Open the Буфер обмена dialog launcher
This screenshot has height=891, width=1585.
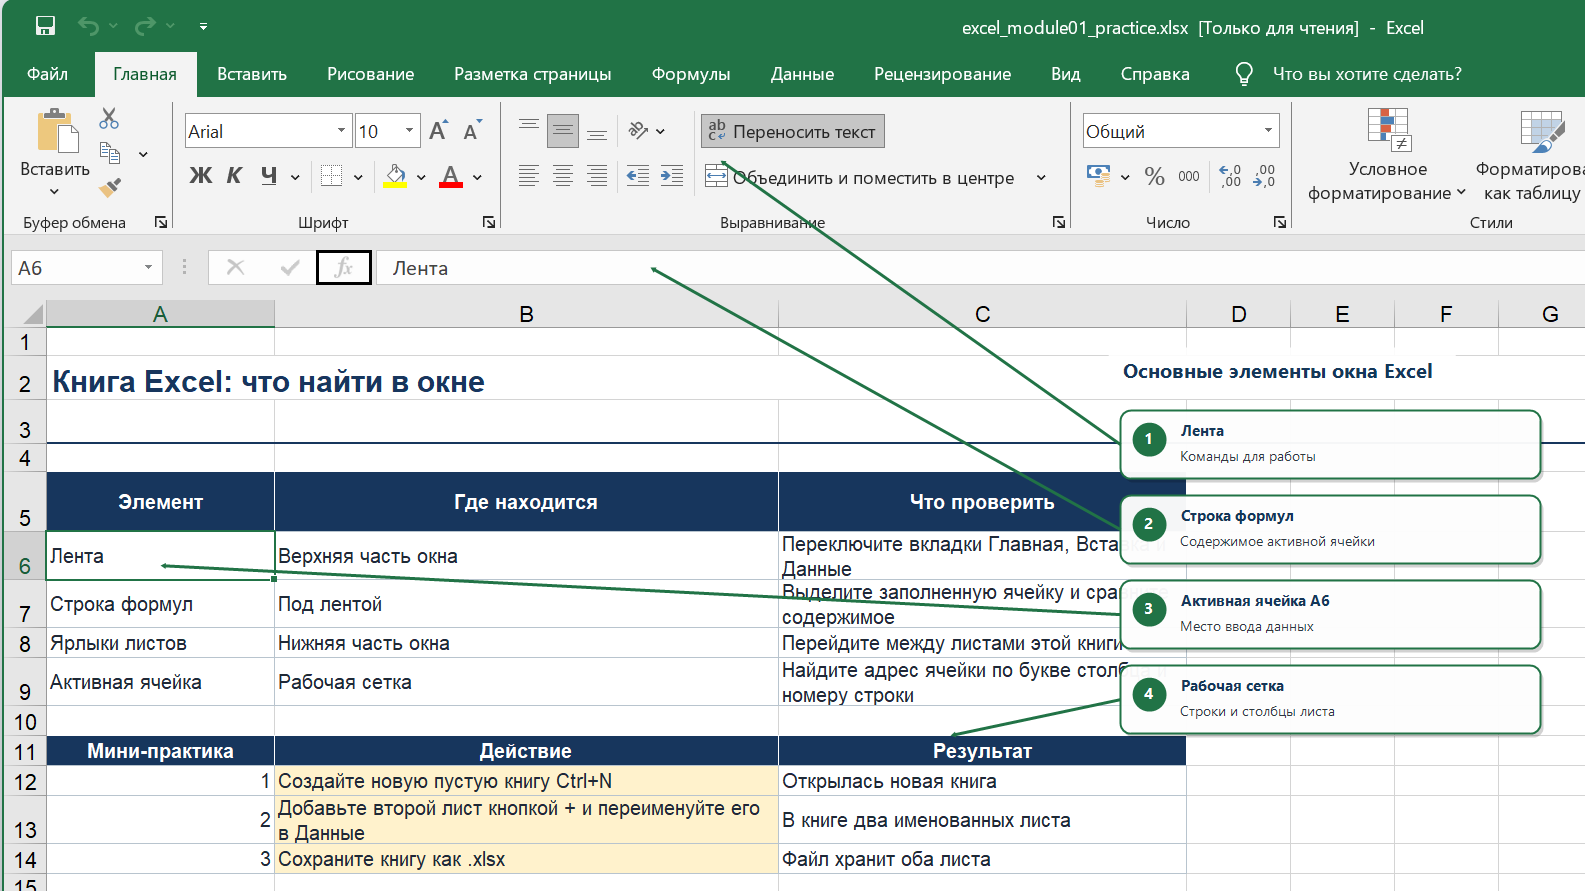(161, 222)
